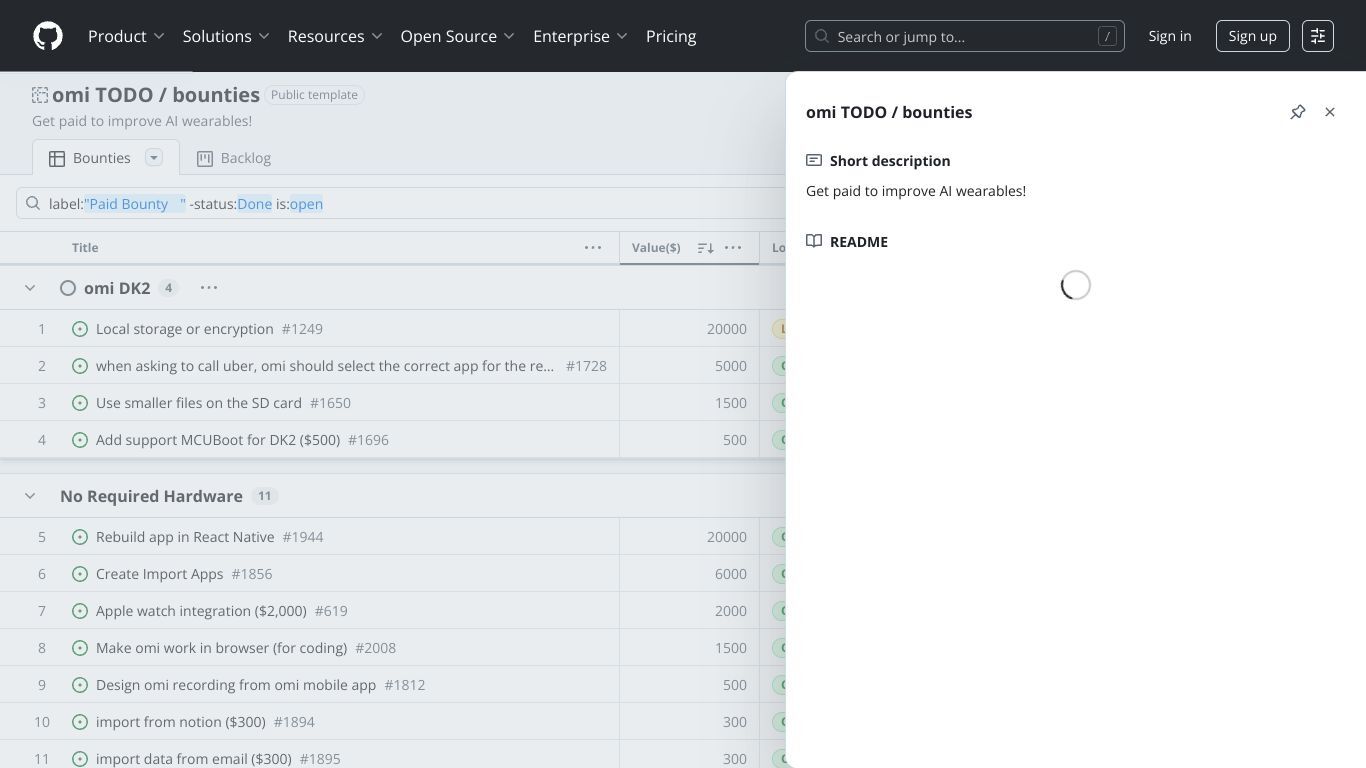Click the omi DK2 group status circle icon
The height and width of the screenshot is (768, 1366).
click(68, 288)
